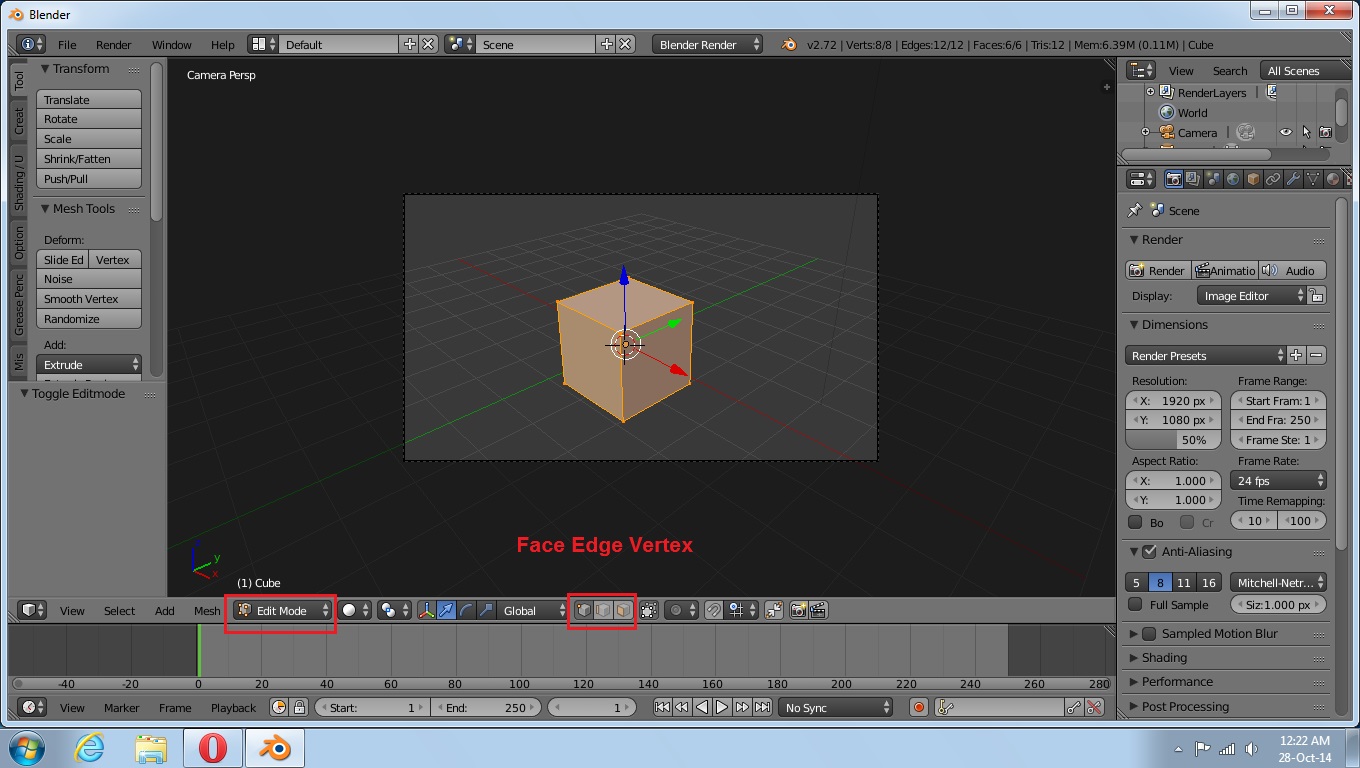Enable the Sampled Motion Blur checkbox
This screenshot has width=1360, height=768.
point(1149,633)
